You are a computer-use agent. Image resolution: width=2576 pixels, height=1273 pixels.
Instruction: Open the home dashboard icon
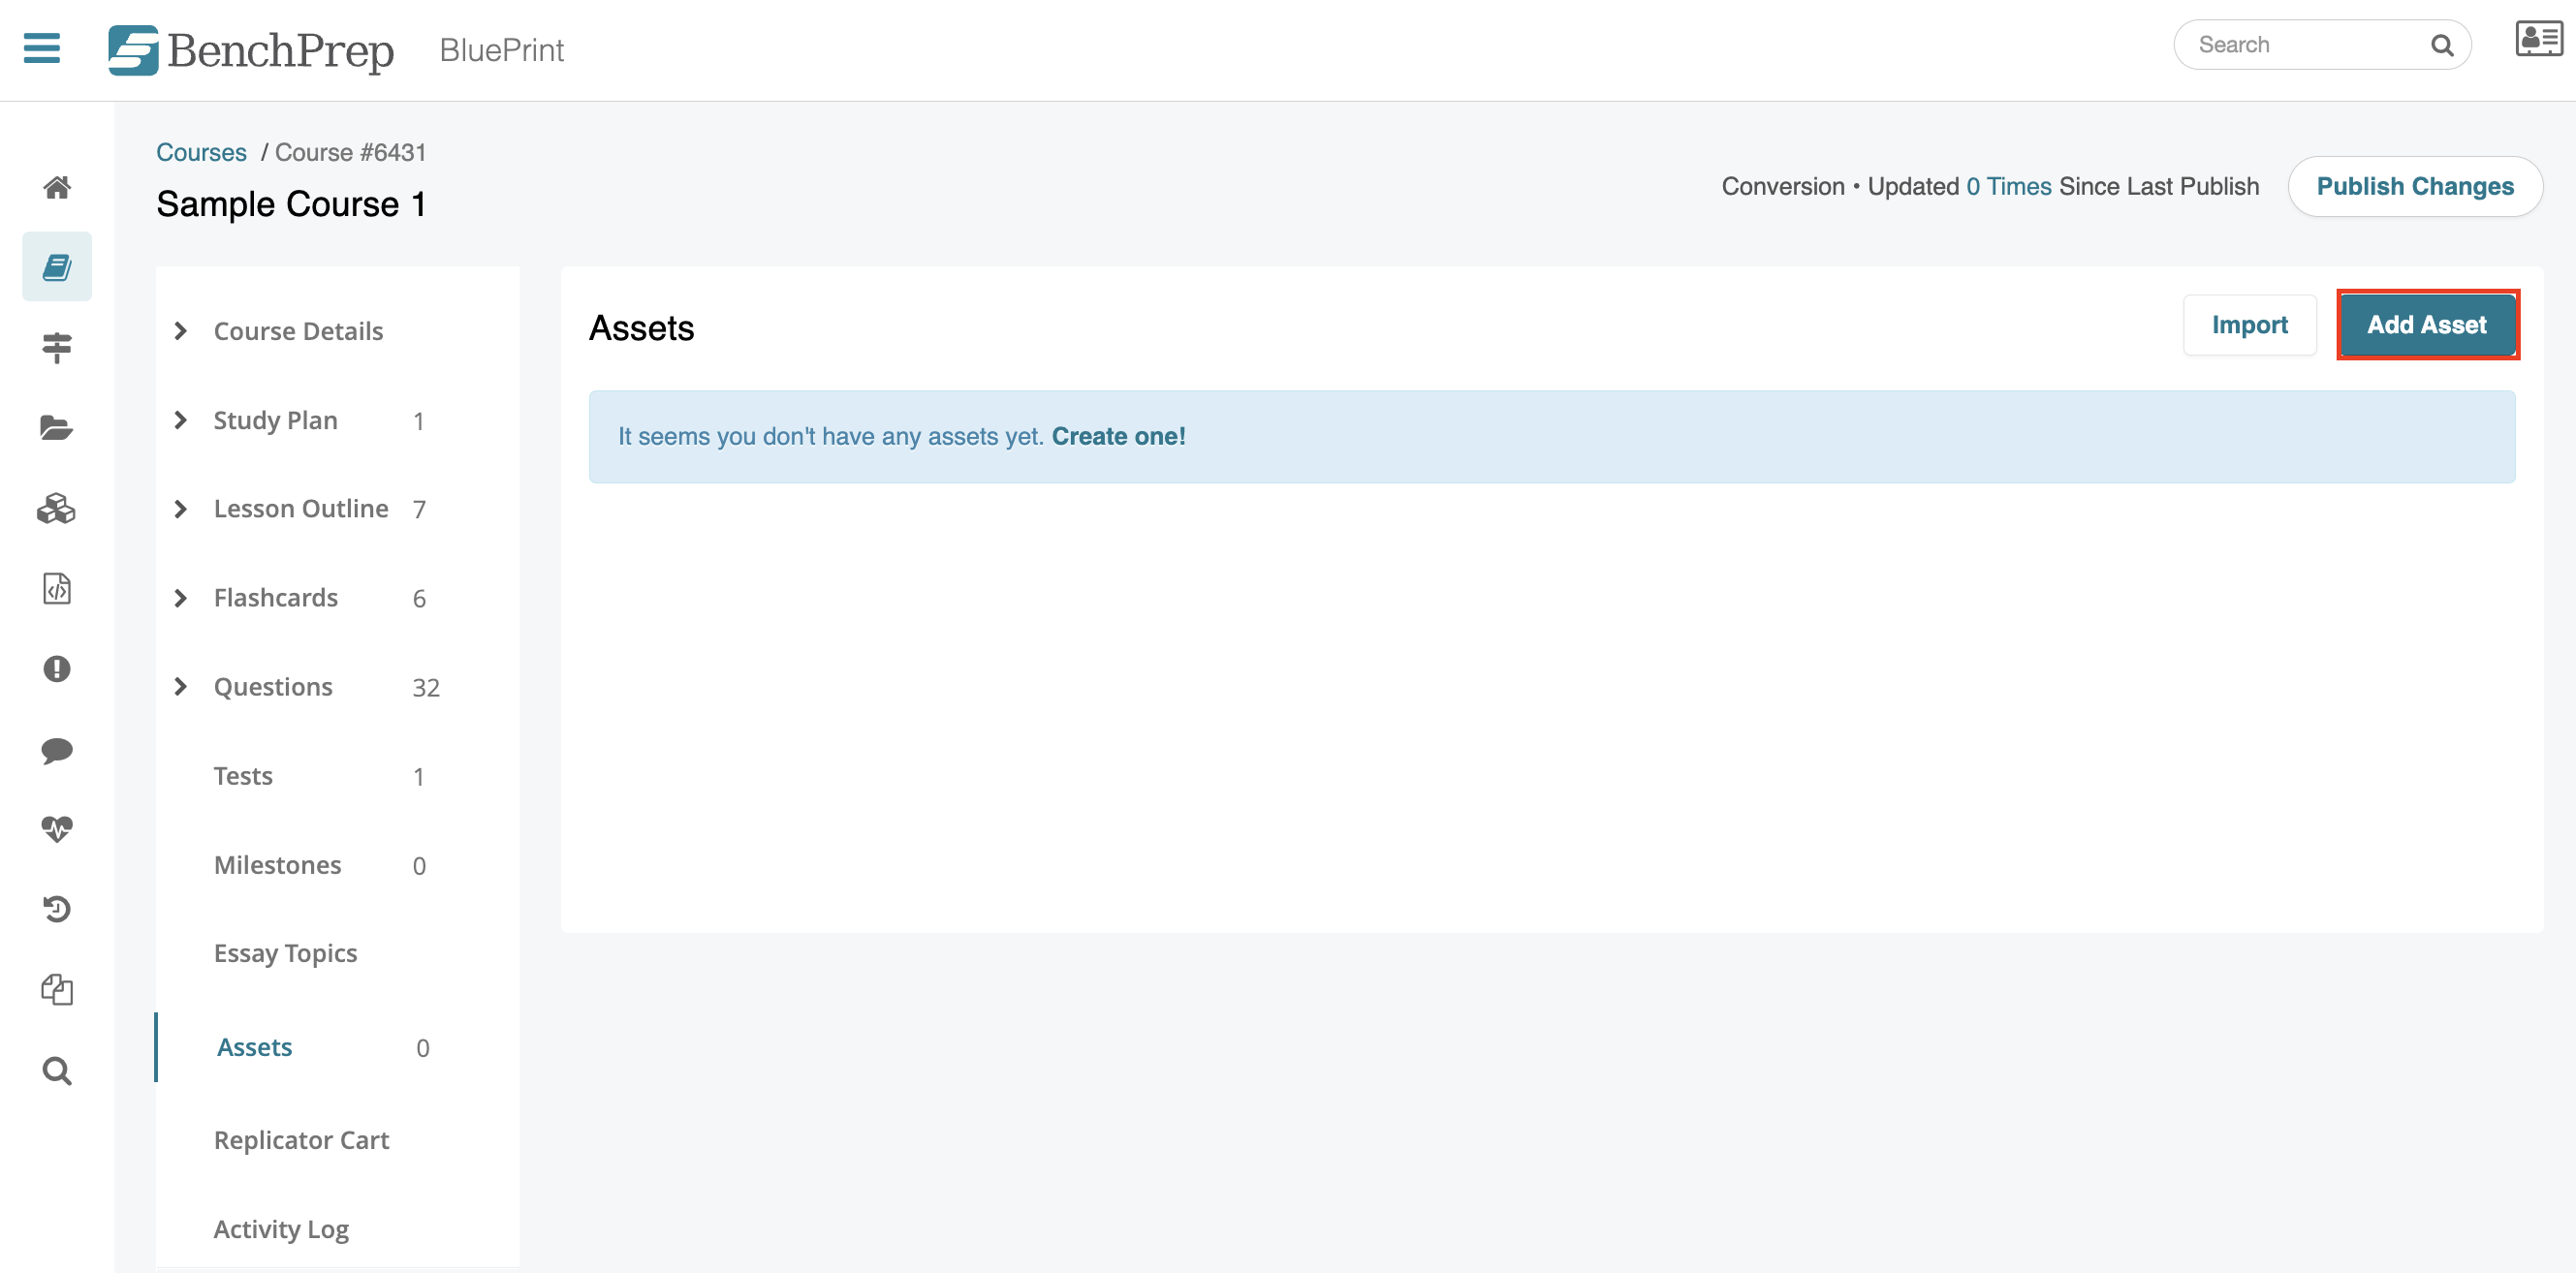(57, 187)
